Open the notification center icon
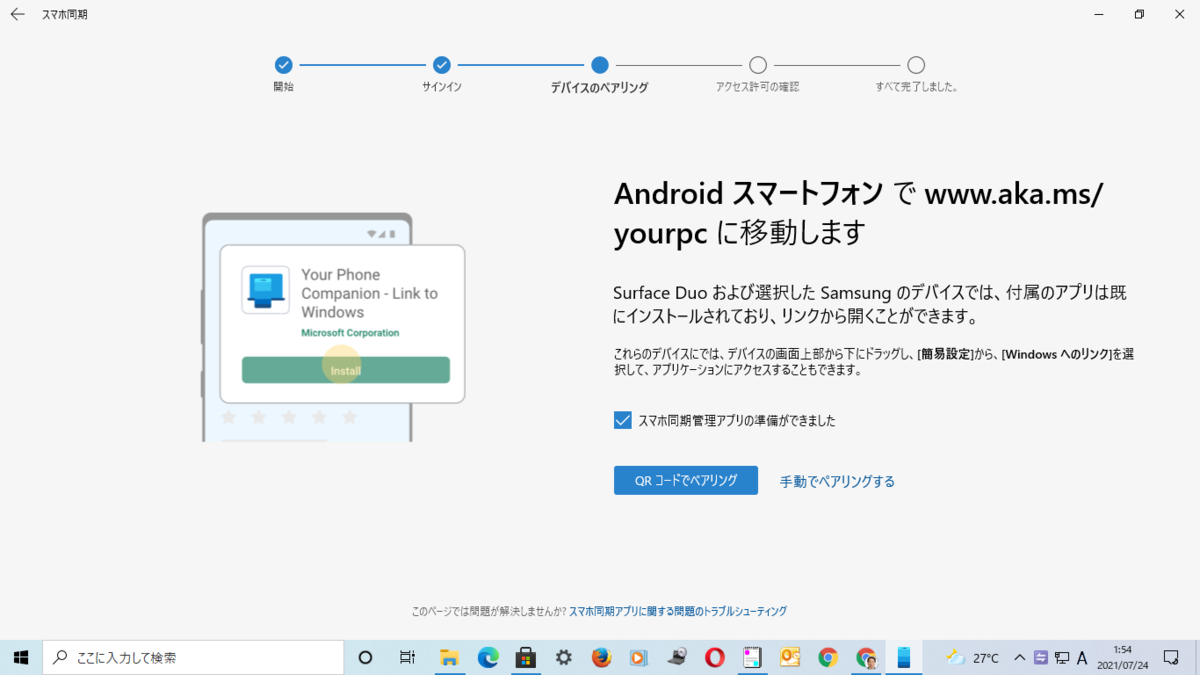This screenshot has width=1200, height=675. click(1171, 657)
